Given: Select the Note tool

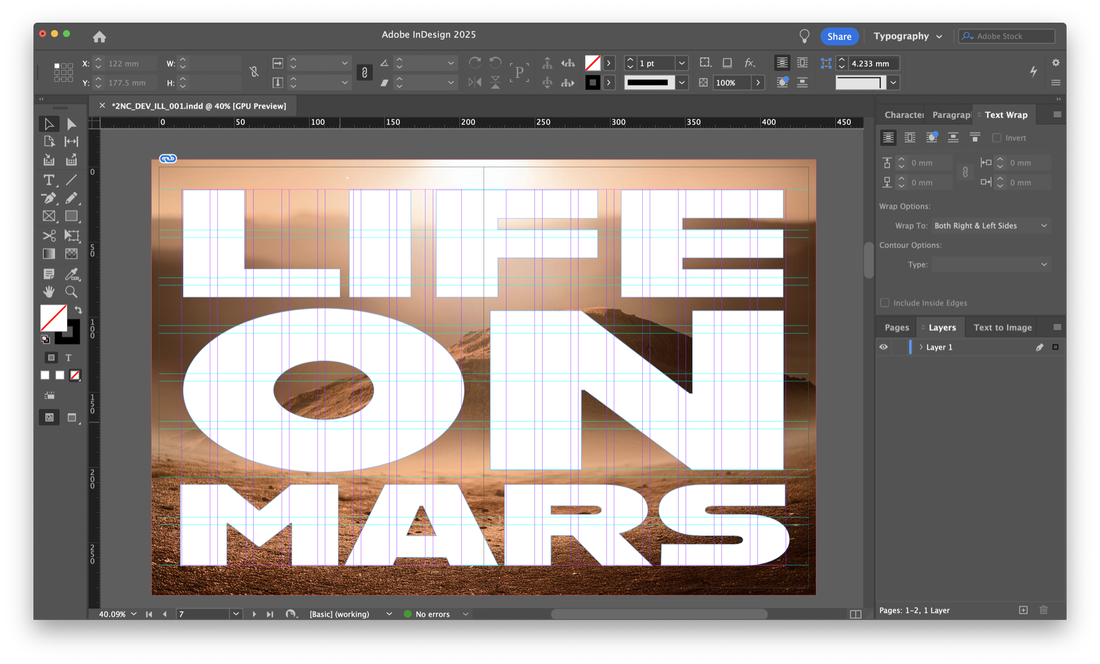Looking at the screenshot, I should (49, 273).
